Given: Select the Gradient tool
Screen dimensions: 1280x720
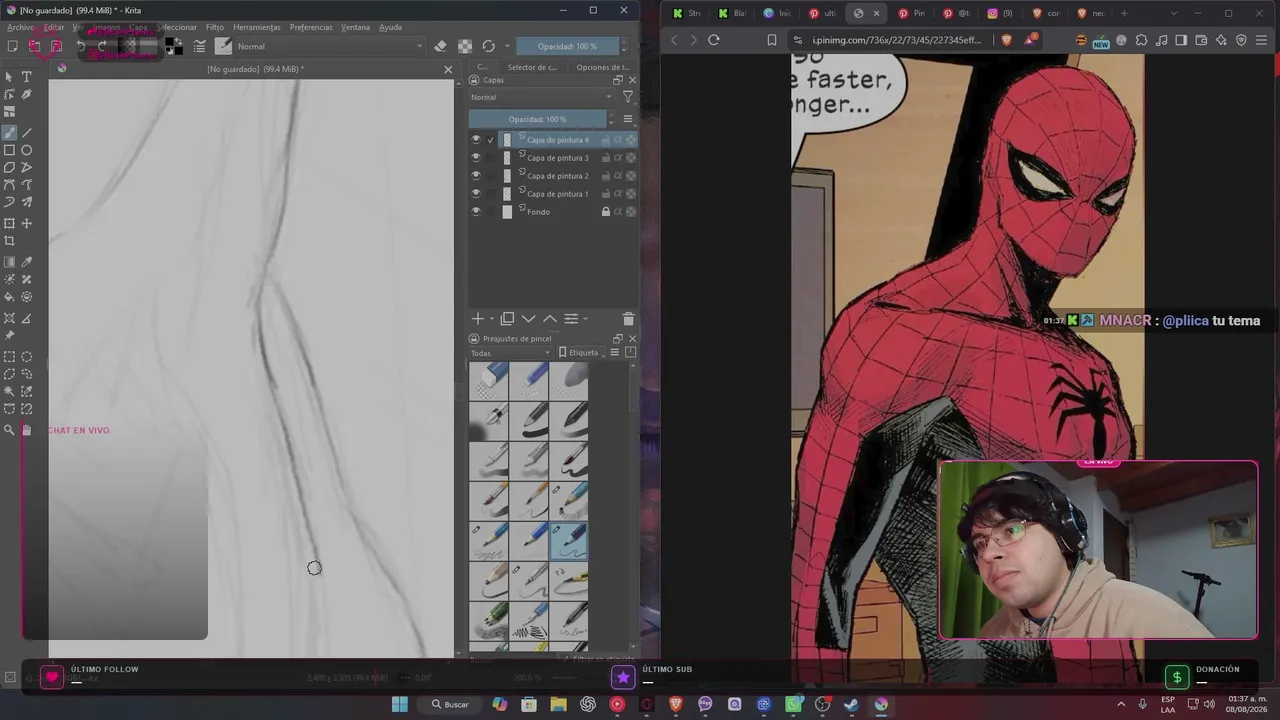Looking at the screenshot, I should point(9,262).
